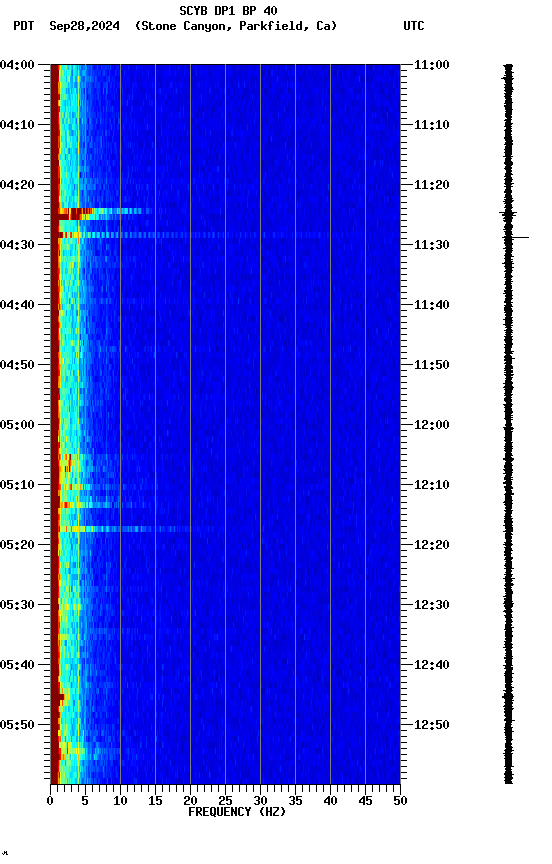The width and height of the screenshot is (552, 864).
Task: Click the '15' frequency axis tick label
Action: (x=155, y=801)
